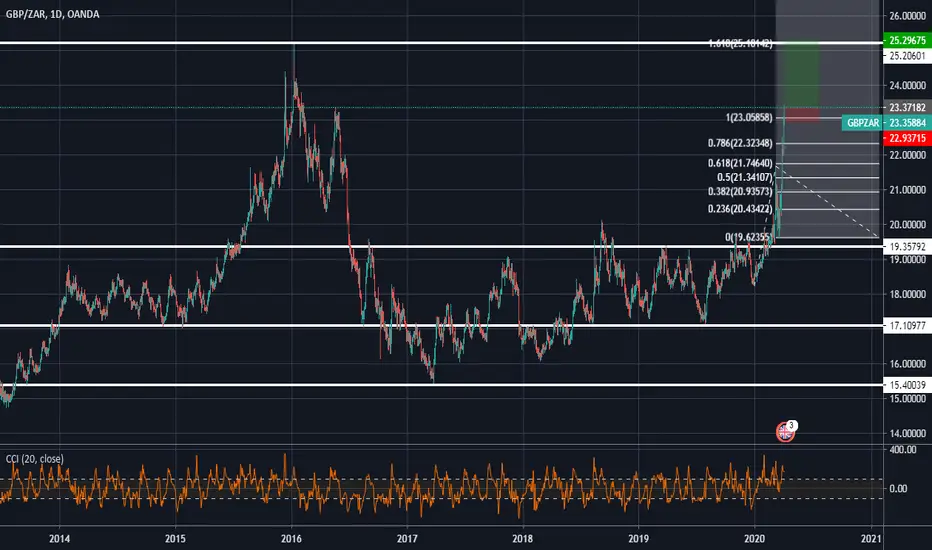Select the Fibonacci 0.618(21.74640) level label
Viewport: 932px width, 550px height.
pyautogui.click(x=741, y=164)
